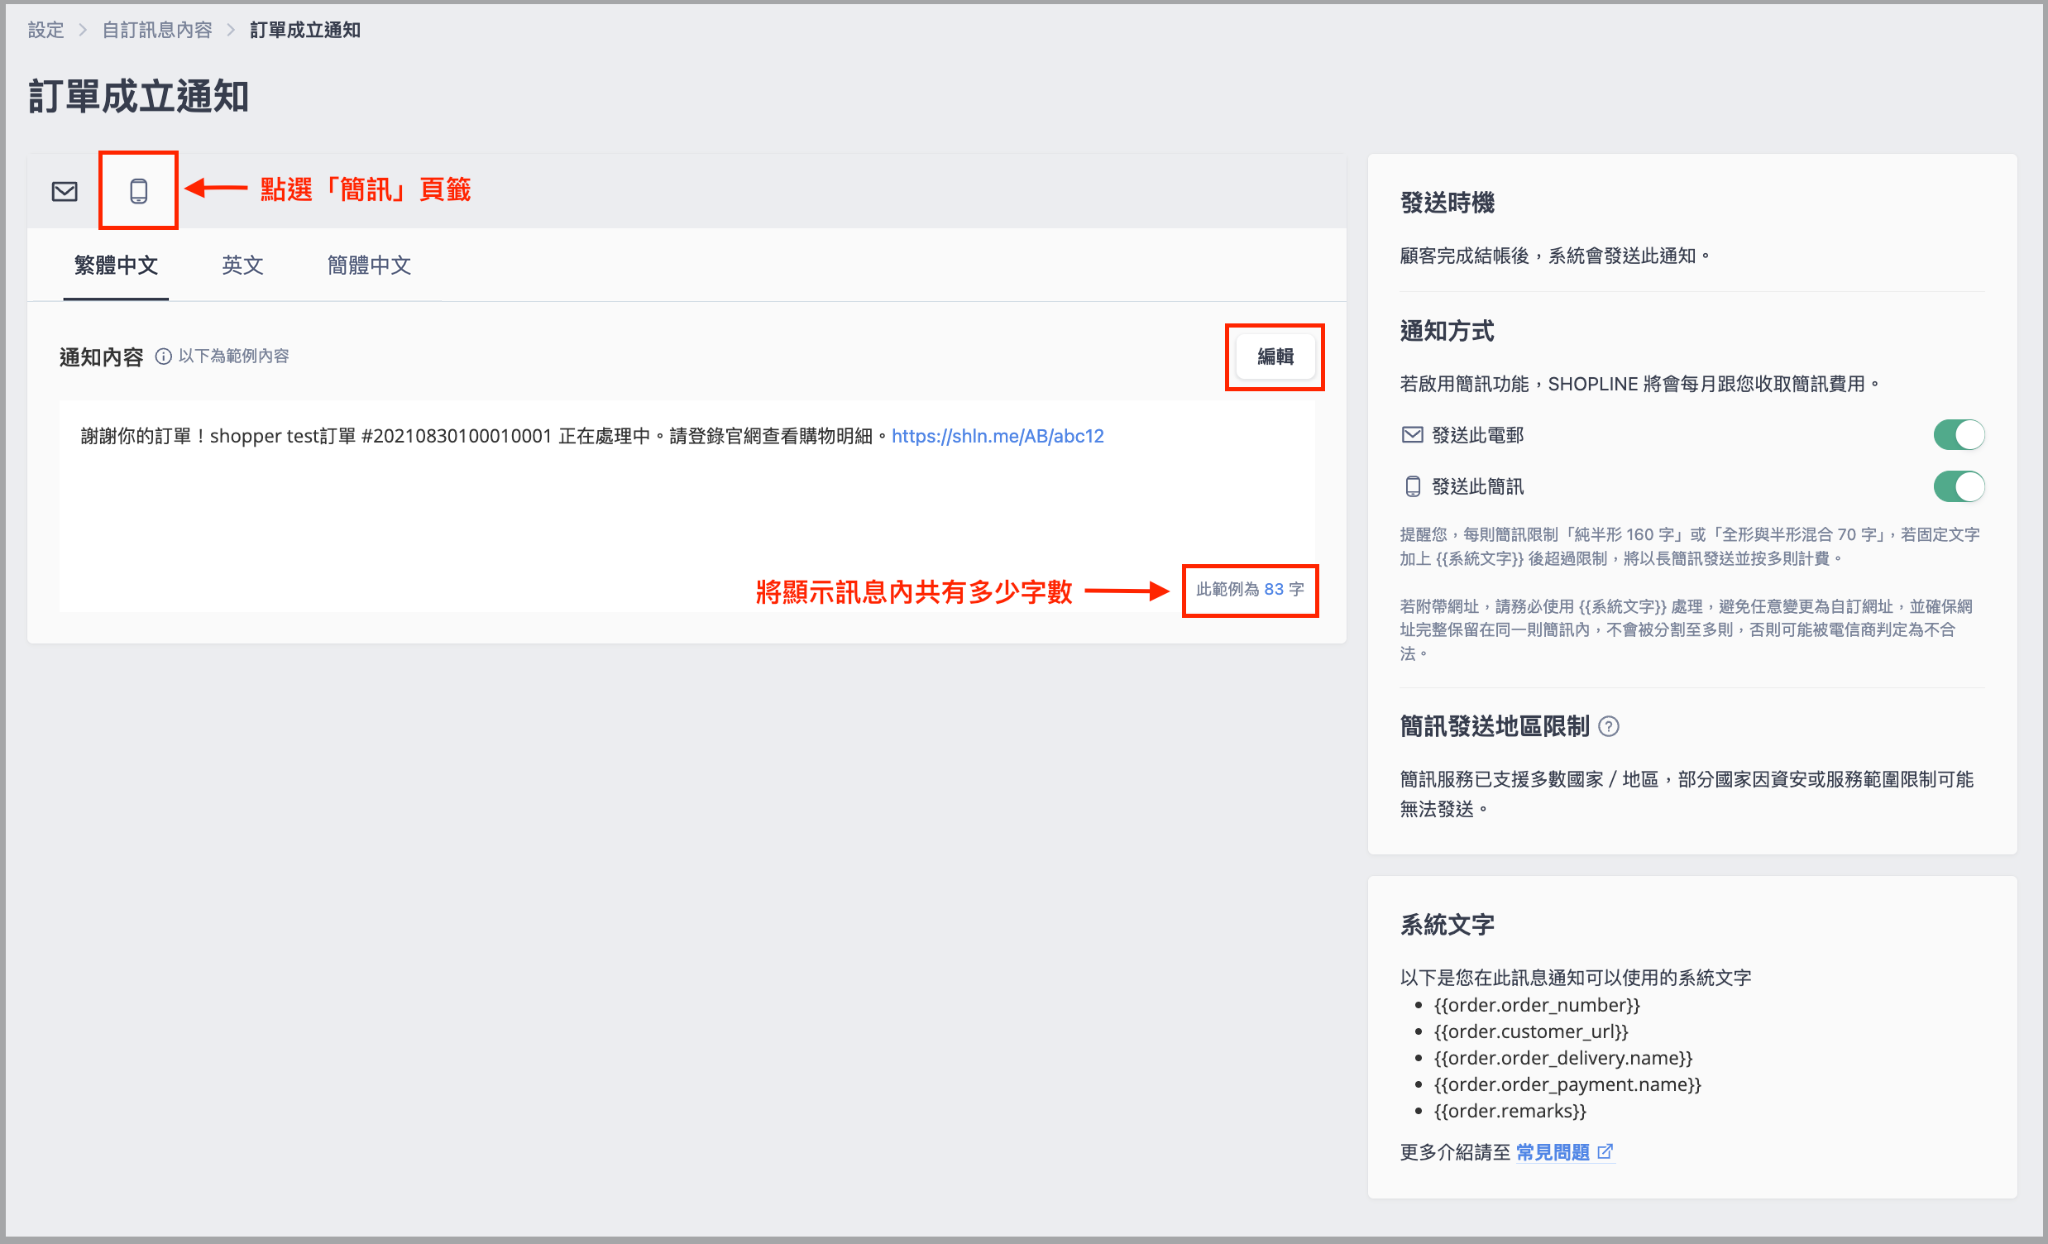Switch to the email notification tab icon
This screenshot has width=2048, height=1244.
pyautogui.click(x=65, y=191)
